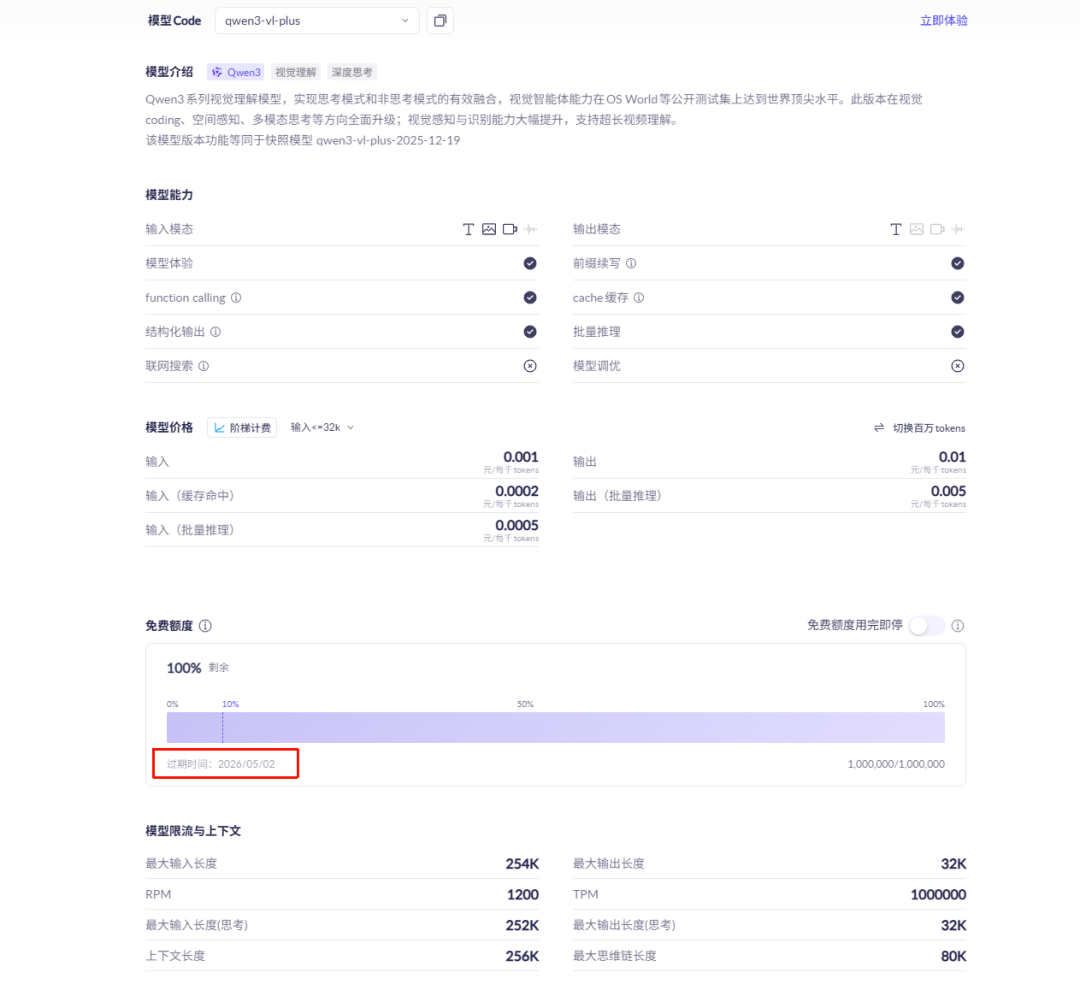Click the TPM value 1000000
Viewport: 1080px width, 996px height.
click(938, 895)
